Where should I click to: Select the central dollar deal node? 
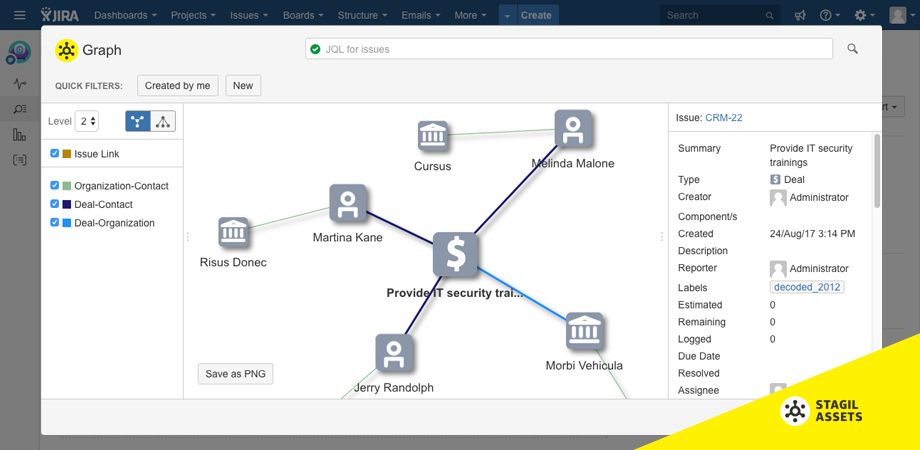455,254
